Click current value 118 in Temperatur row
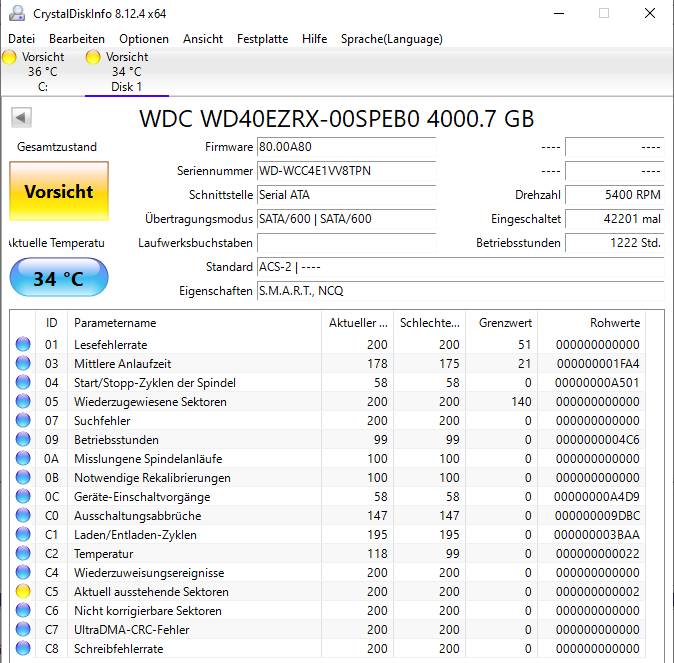 tap(377, 554)
